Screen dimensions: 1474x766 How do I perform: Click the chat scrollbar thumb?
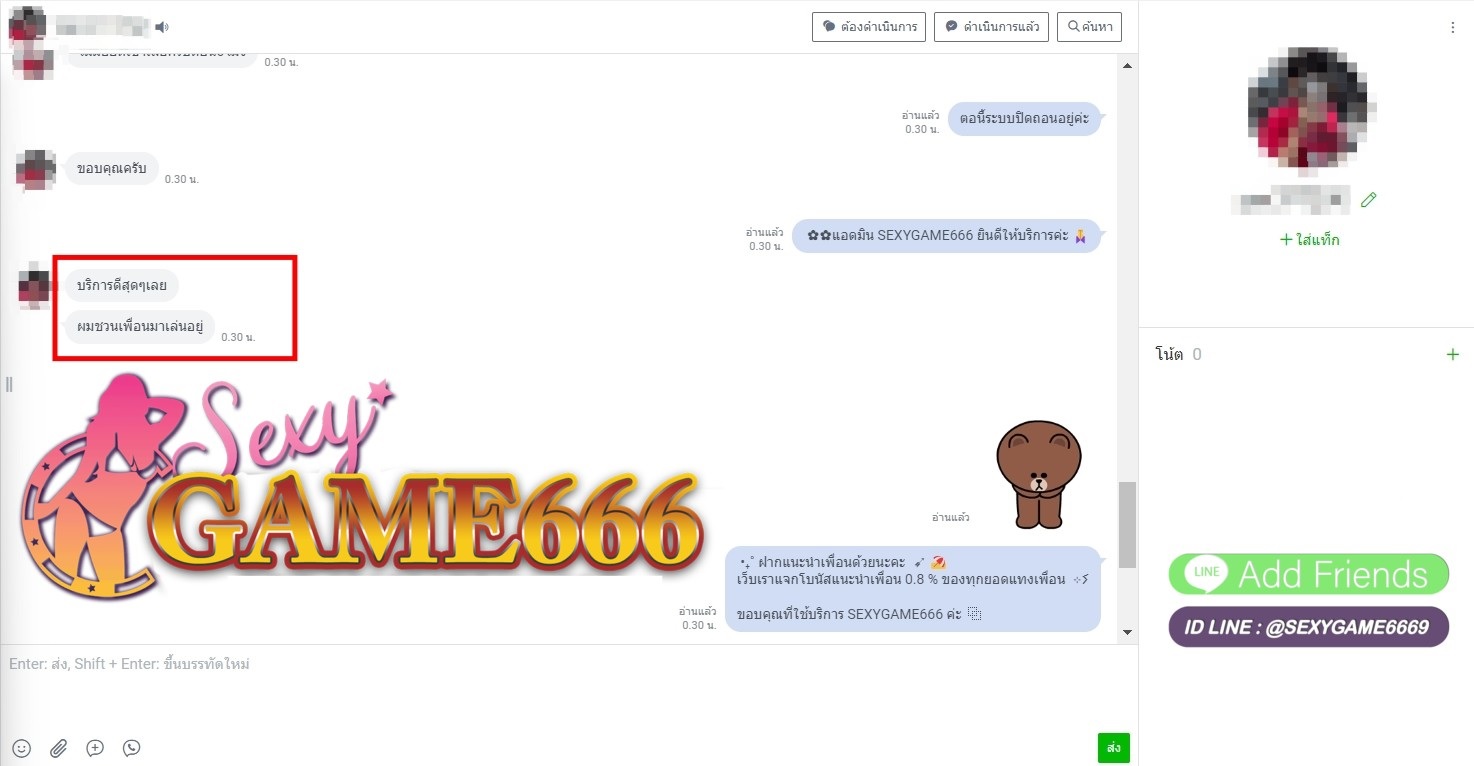click(x=1128, y=524)
